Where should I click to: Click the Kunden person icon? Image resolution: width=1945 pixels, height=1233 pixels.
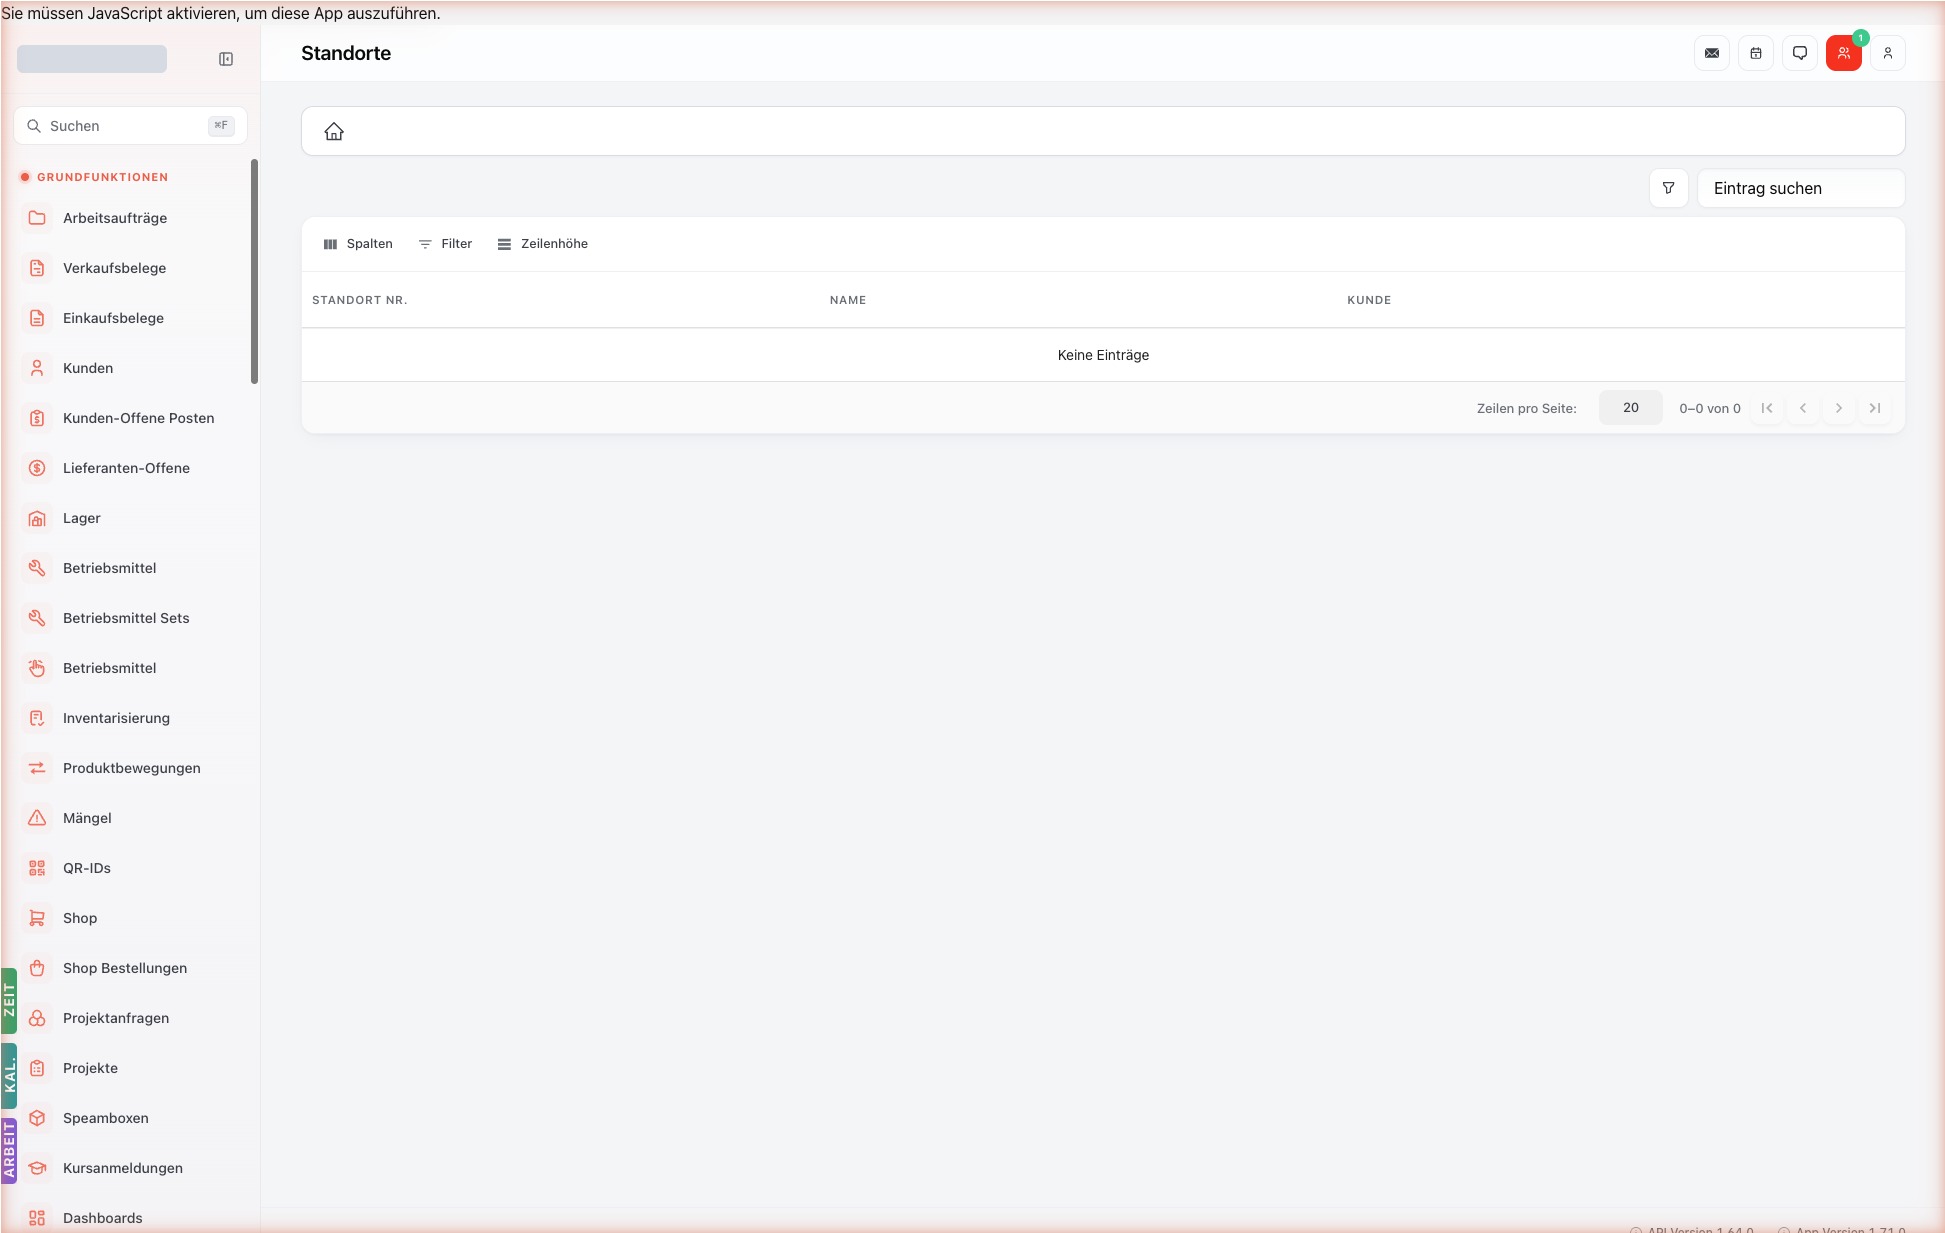[x=37, y=368]
